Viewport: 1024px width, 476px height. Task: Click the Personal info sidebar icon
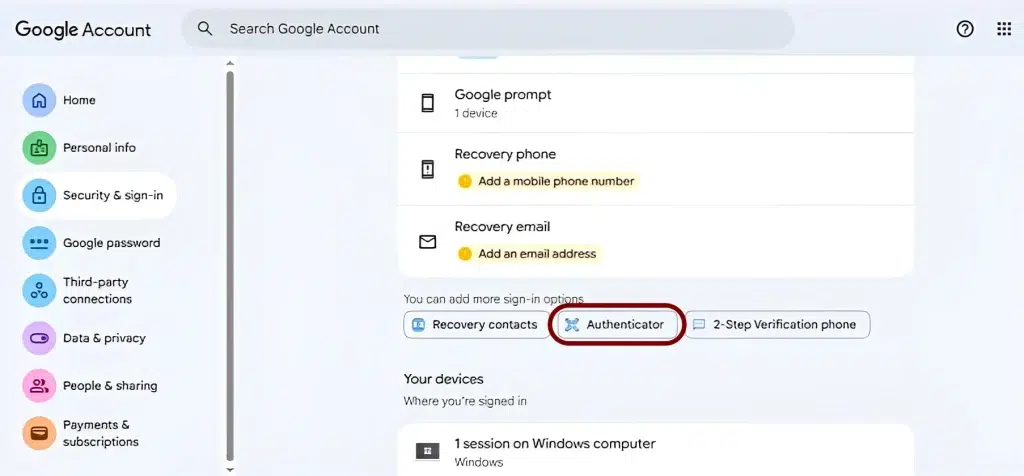[x=39, y=148]
